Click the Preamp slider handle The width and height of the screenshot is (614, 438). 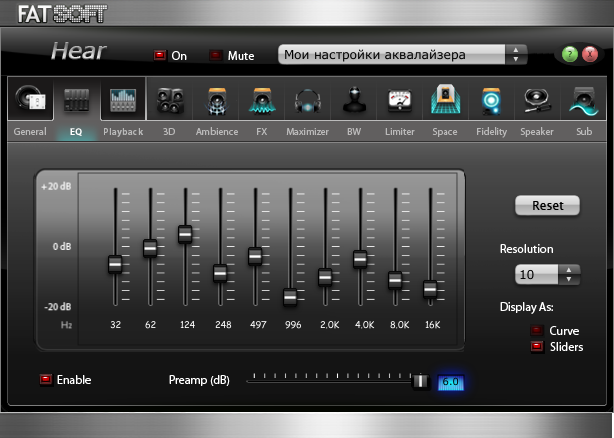(421, 381)
